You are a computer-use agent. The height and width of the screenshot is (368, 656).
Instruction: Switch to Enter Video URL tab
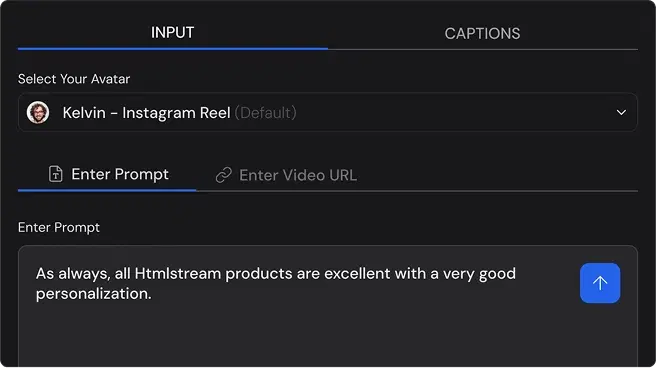point(298,175)
